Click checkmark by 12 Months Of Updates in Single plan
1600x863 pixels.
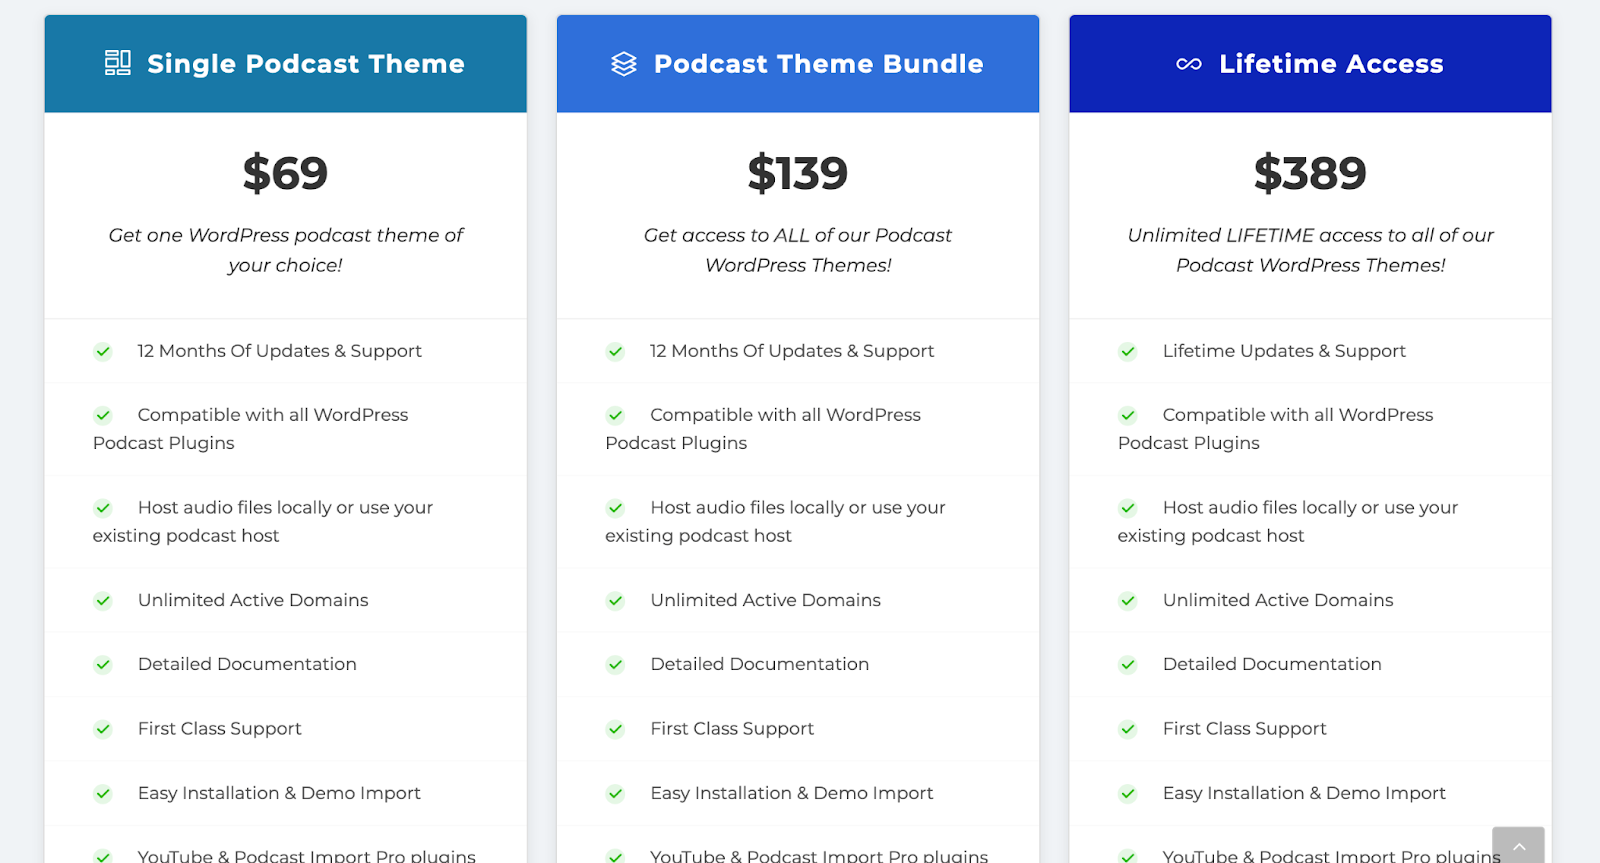click(103, 352)
